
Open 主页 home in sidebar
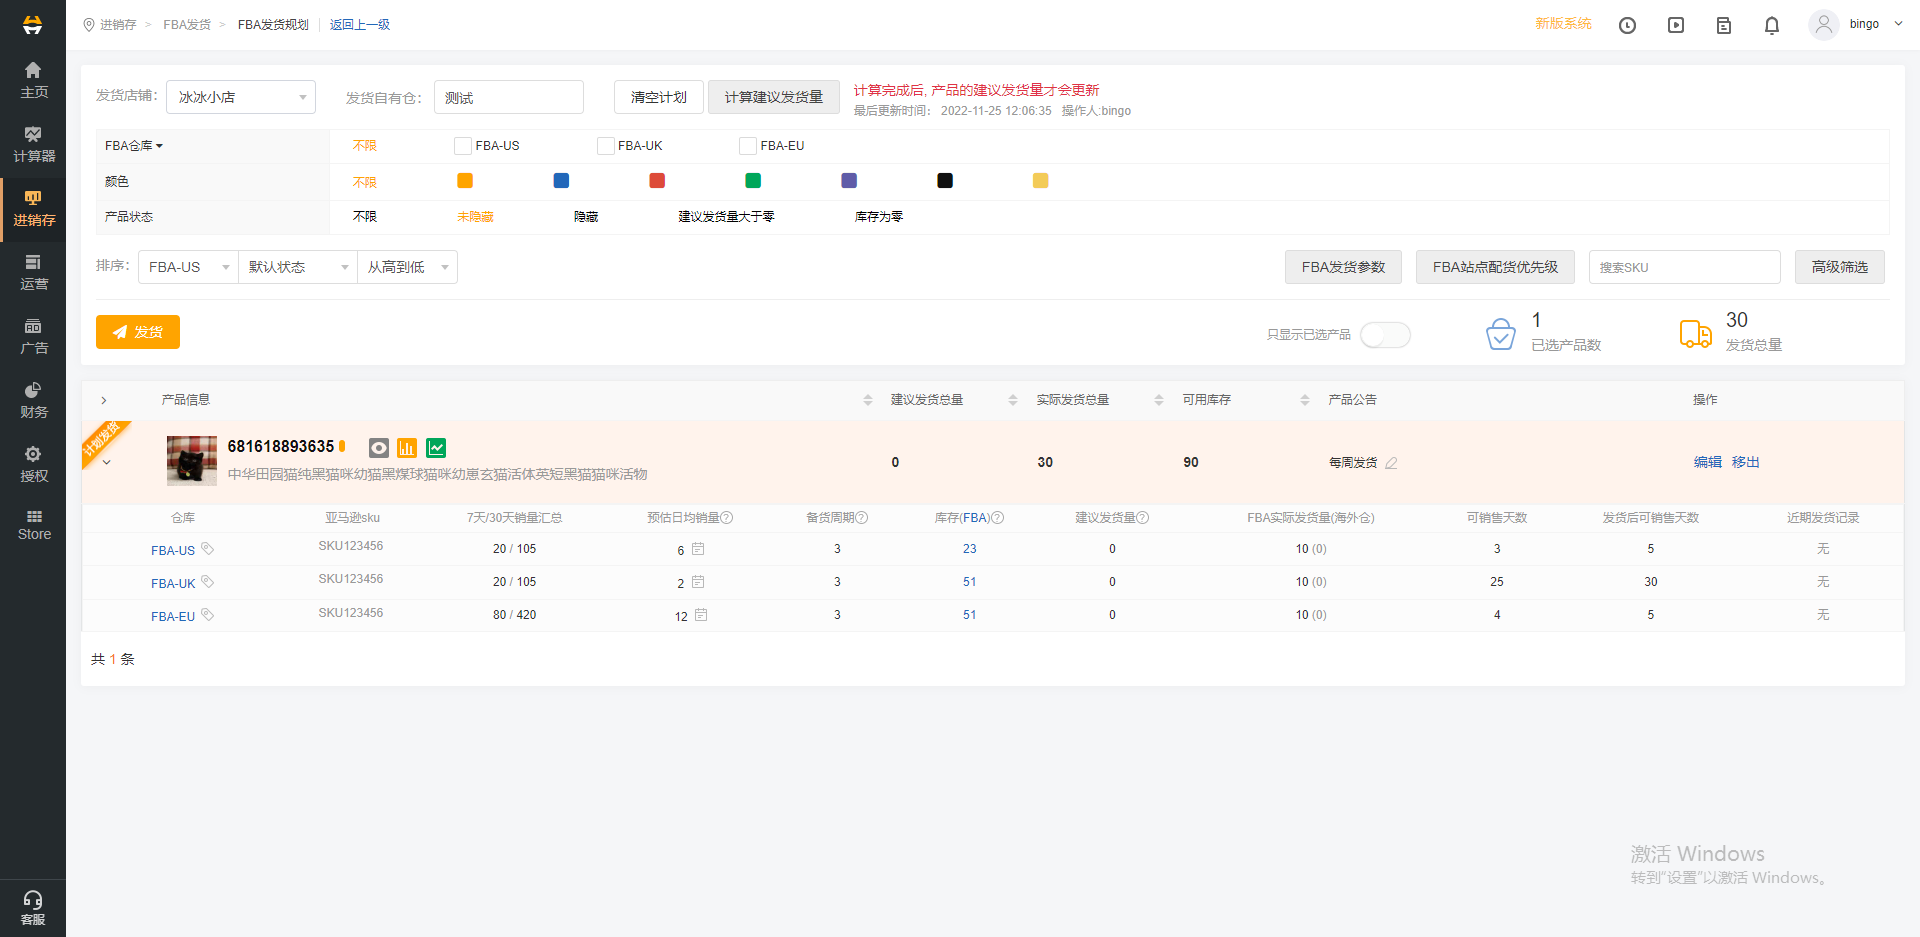(33, 80)
